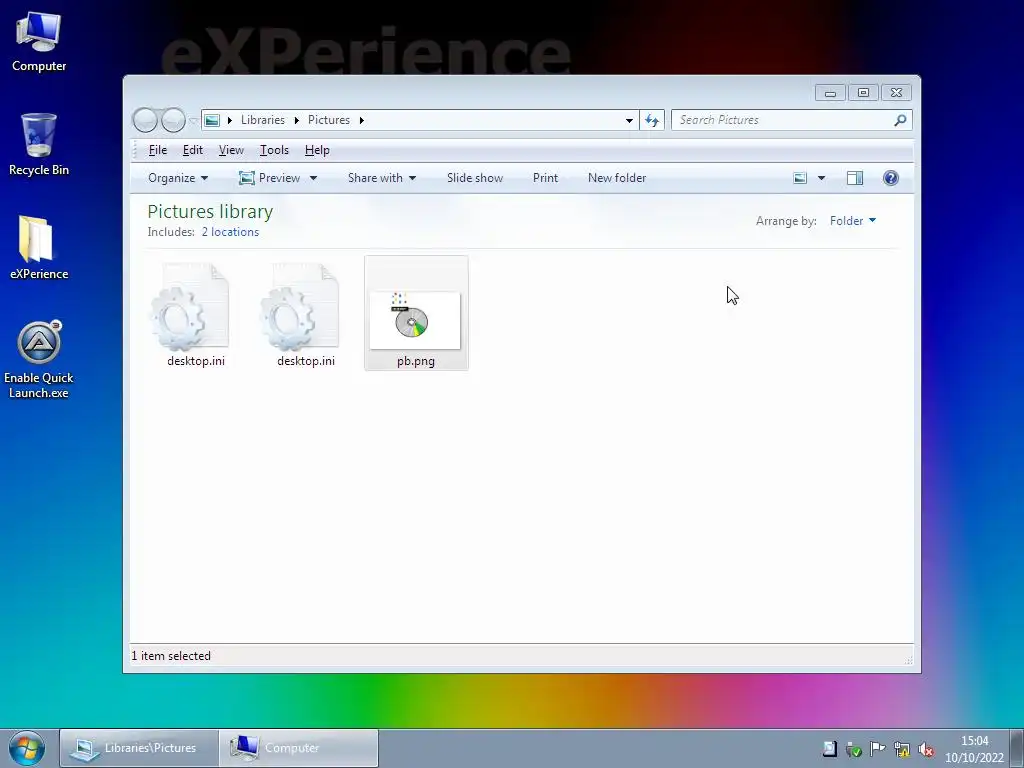
Task: Select the eXPerience folder on desktop
Action: [x=39, y=248]
